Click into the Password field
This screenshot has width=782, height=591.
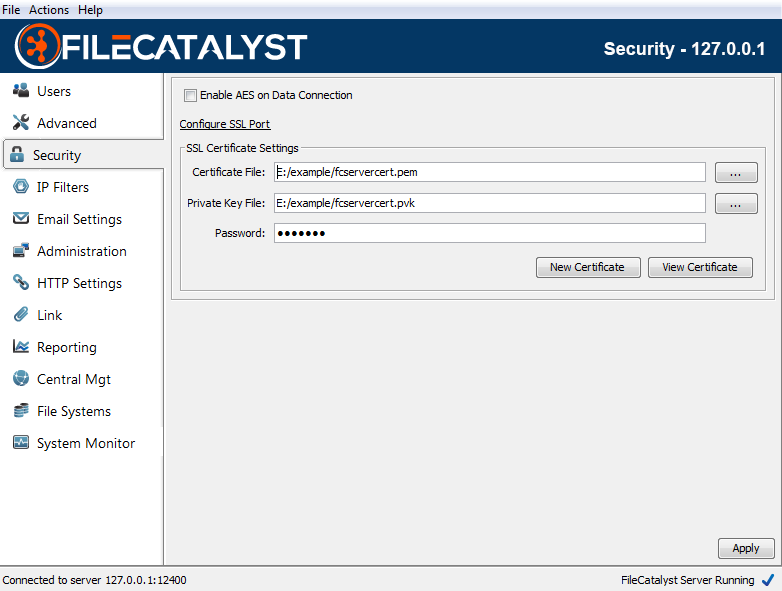[490, 233]
